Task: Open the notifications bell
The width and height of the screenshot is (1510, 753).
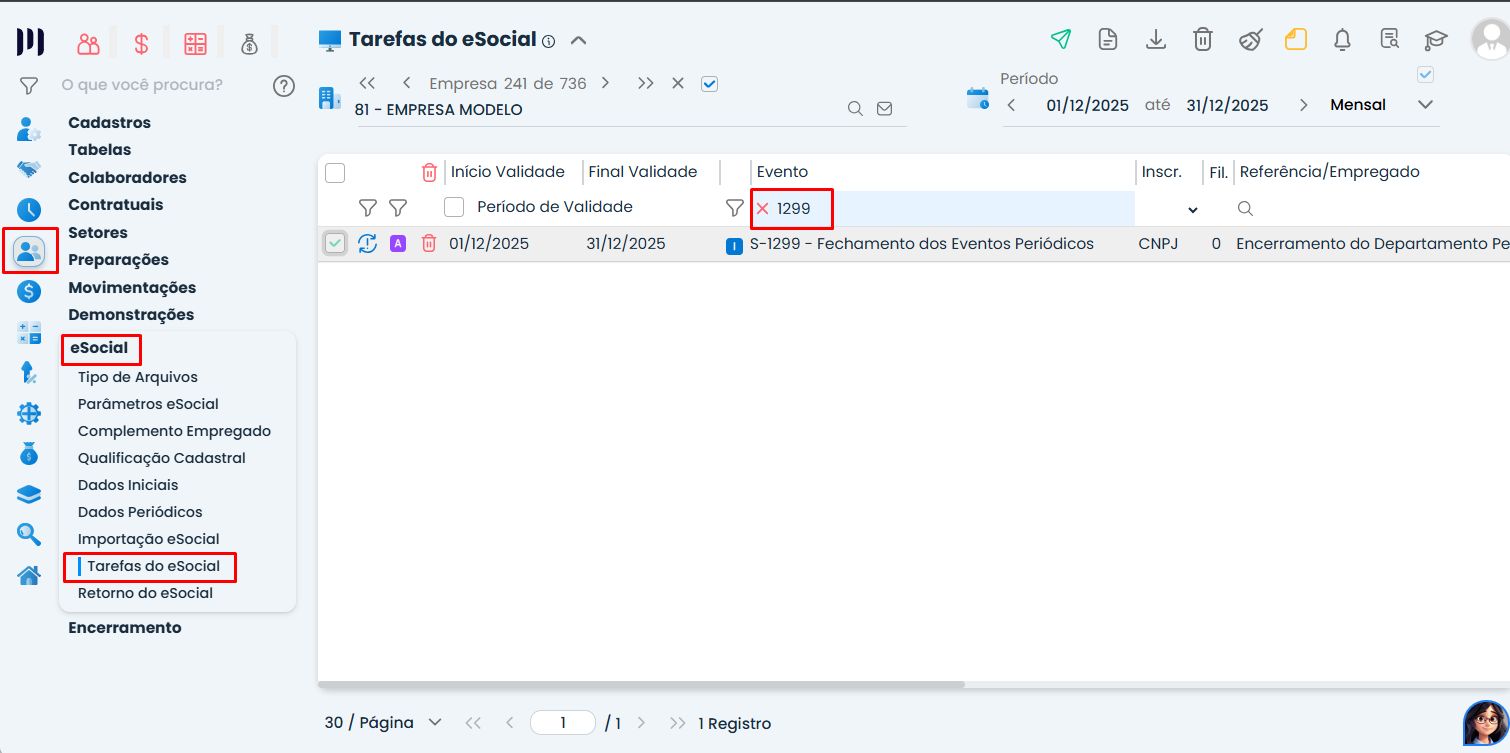Action: click(x=1343, y=39)
